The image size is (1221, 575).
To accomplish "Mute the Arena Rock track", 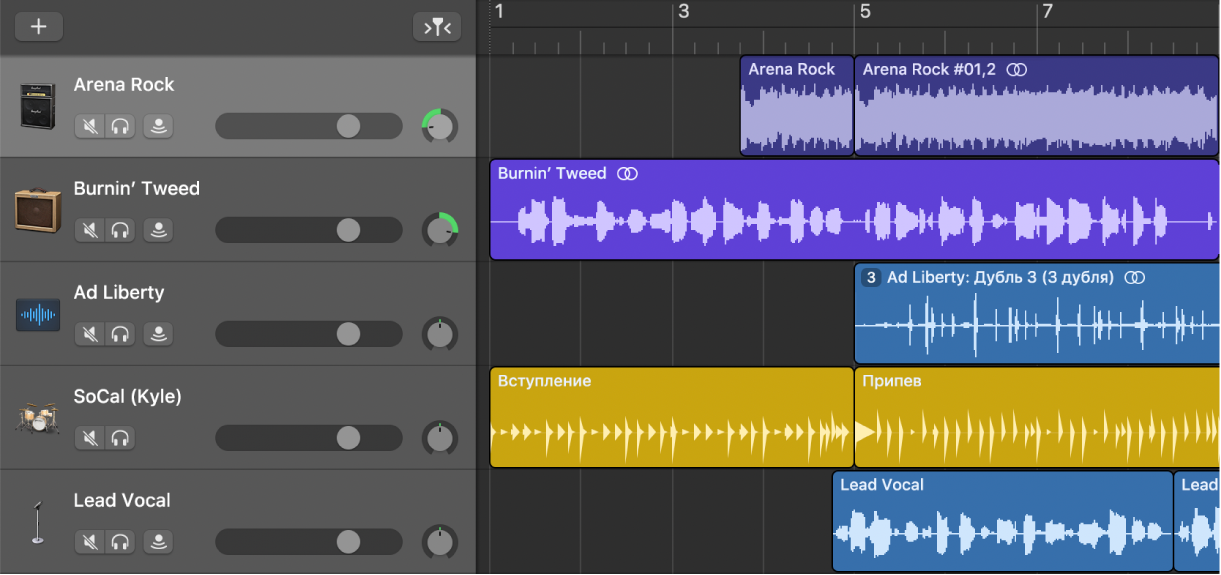I will (90, 126).
